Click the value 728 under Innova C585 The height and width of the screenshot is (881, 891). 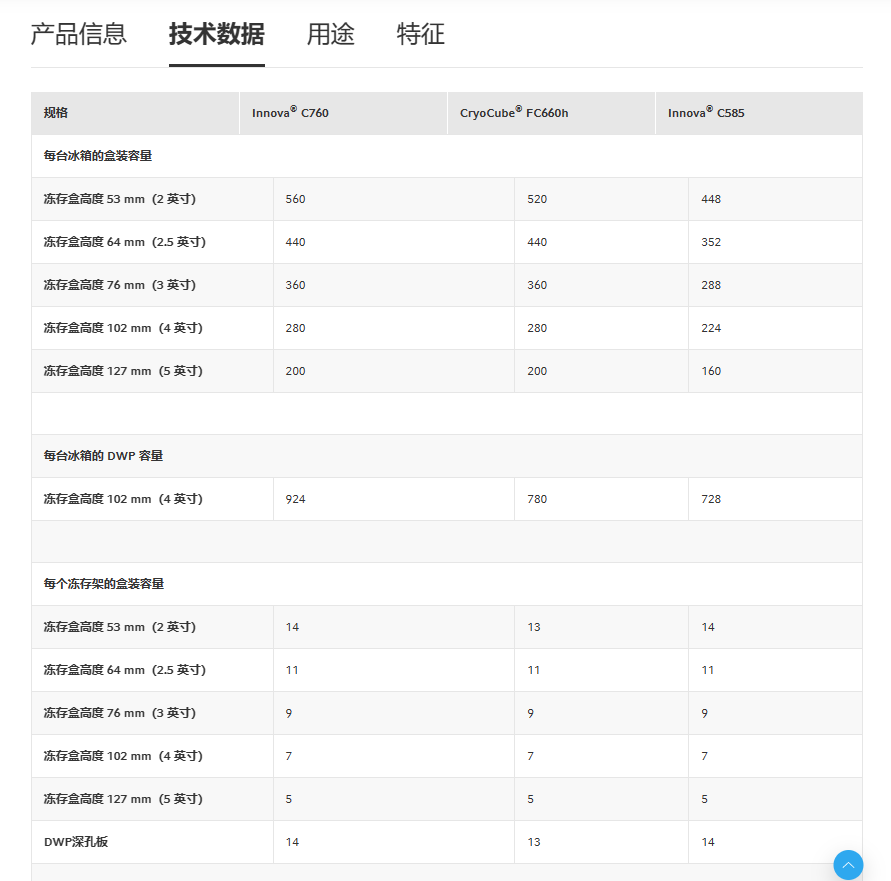[x=711, y=499]
